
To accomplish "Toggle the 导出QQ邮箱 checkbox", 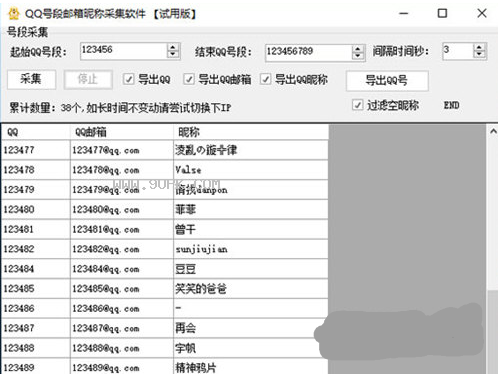I will (x=189, y=79).
